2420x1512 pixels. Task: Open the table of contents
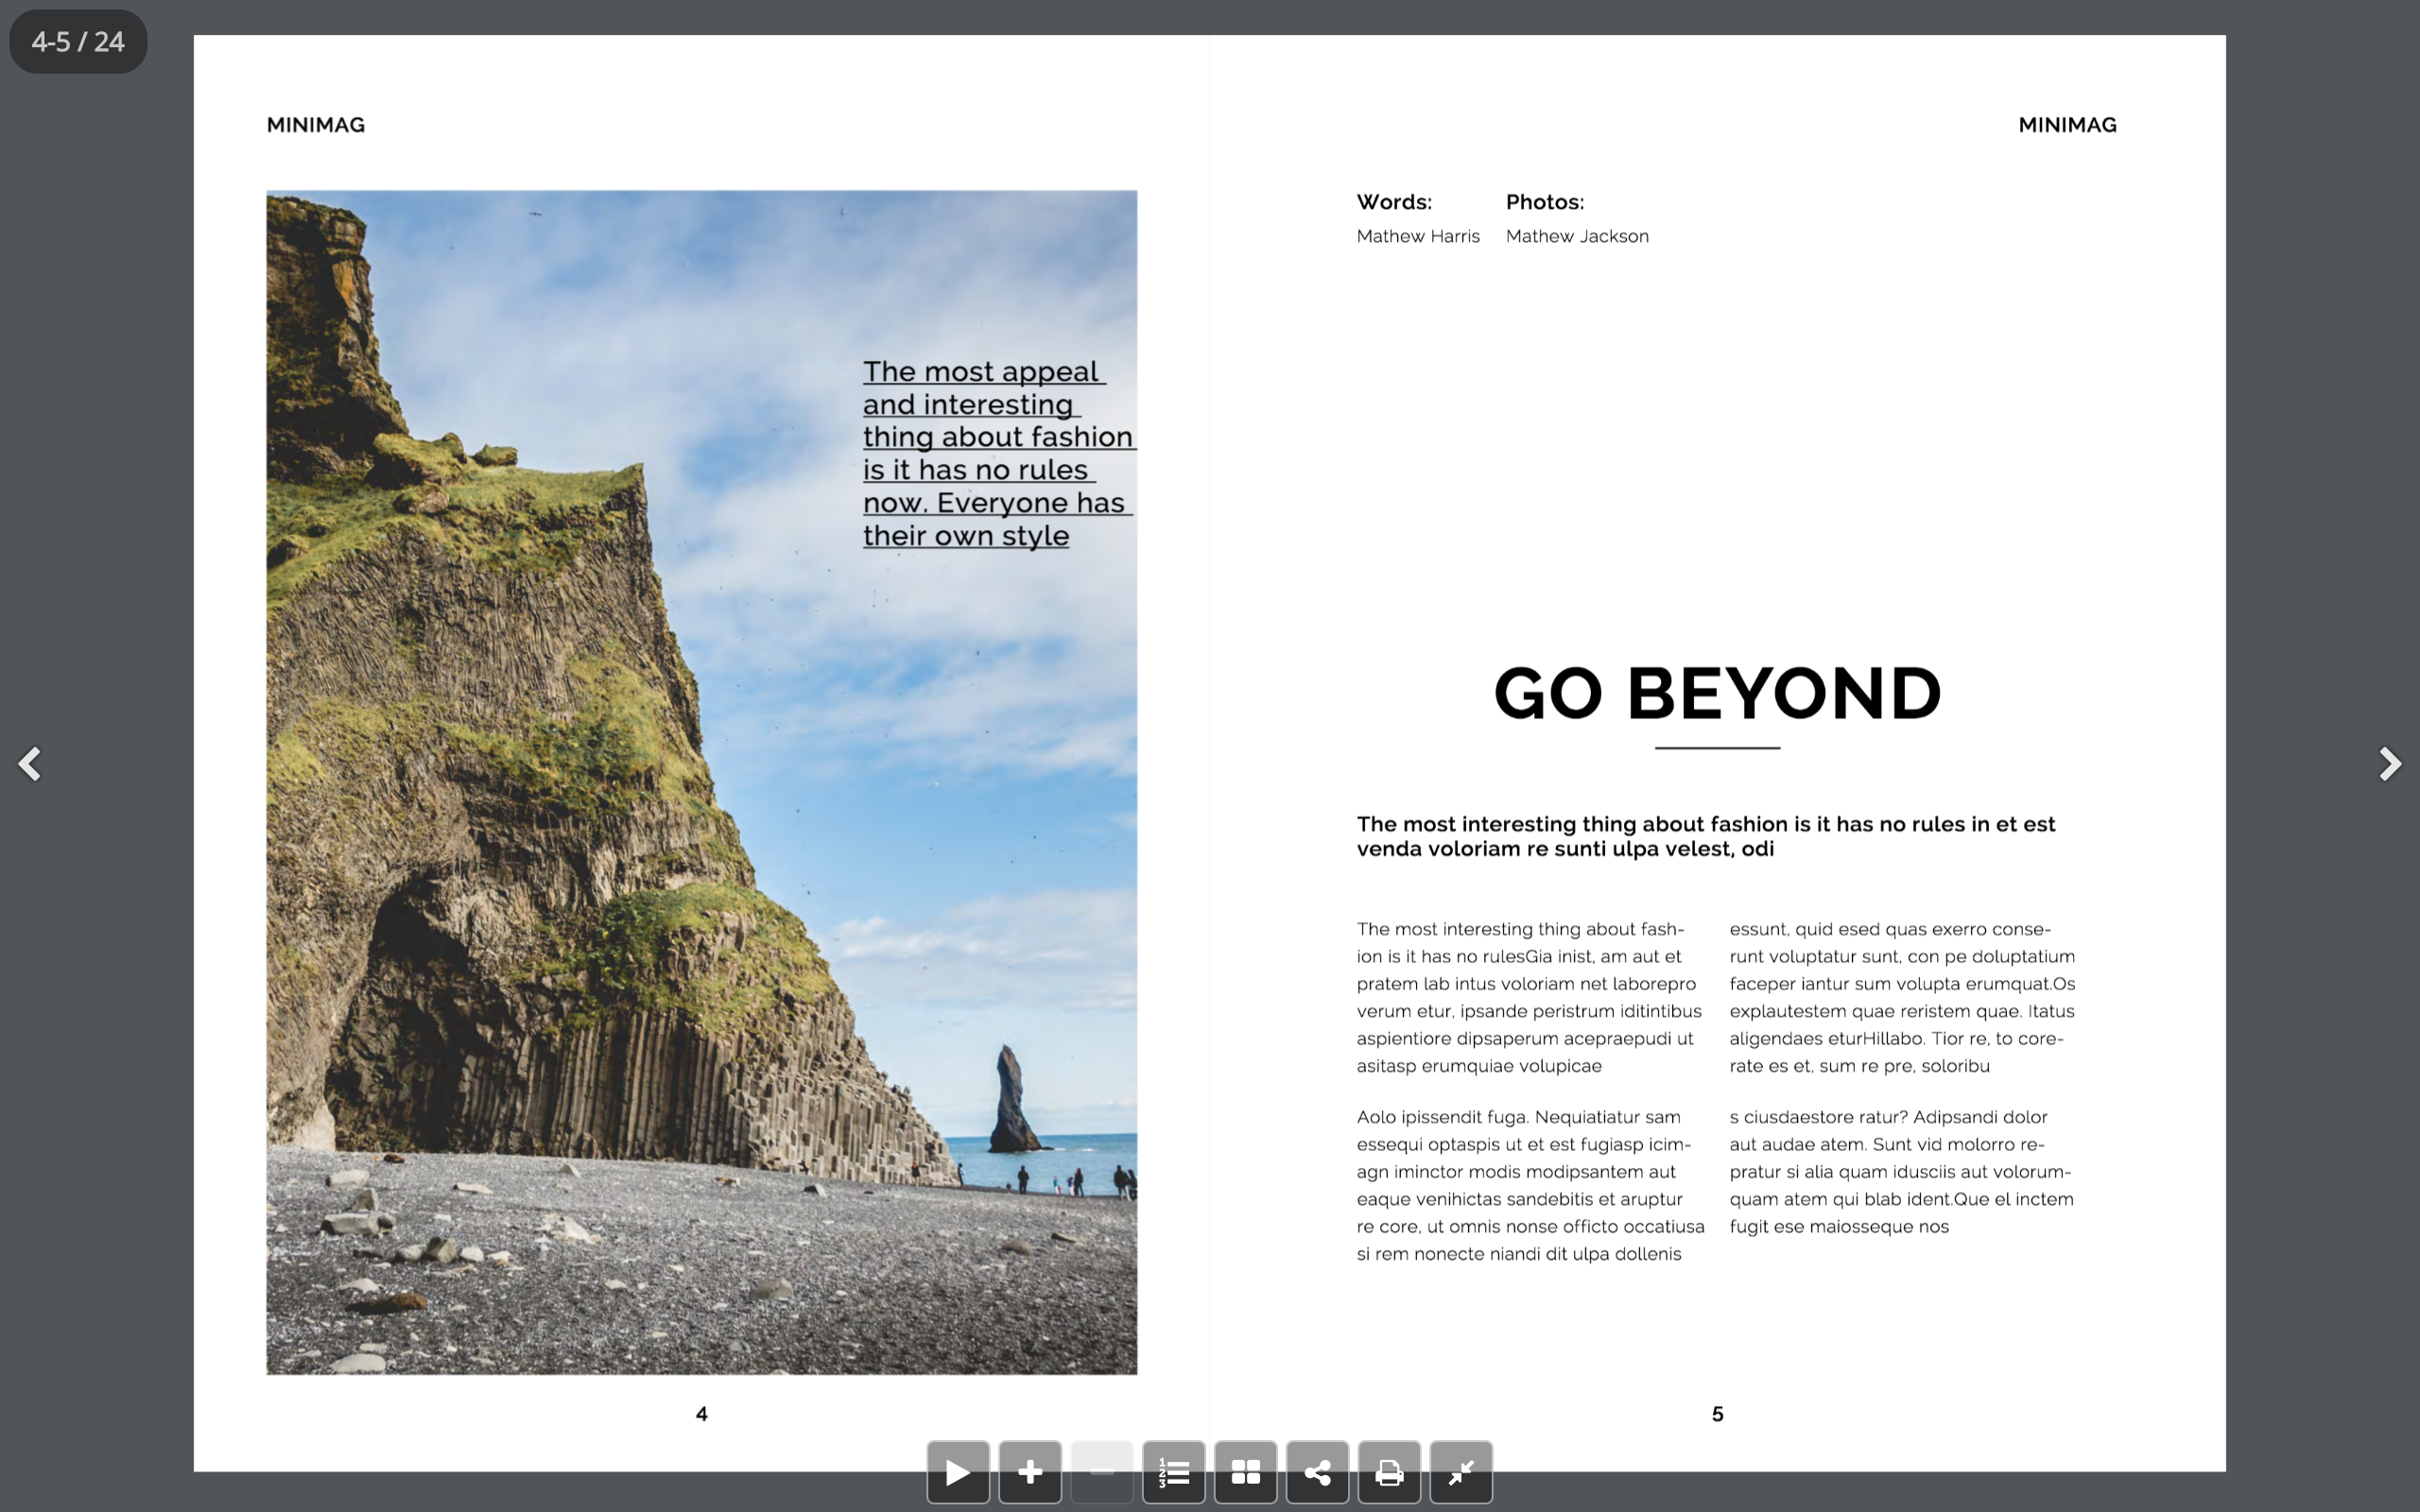point(1173,1471)
